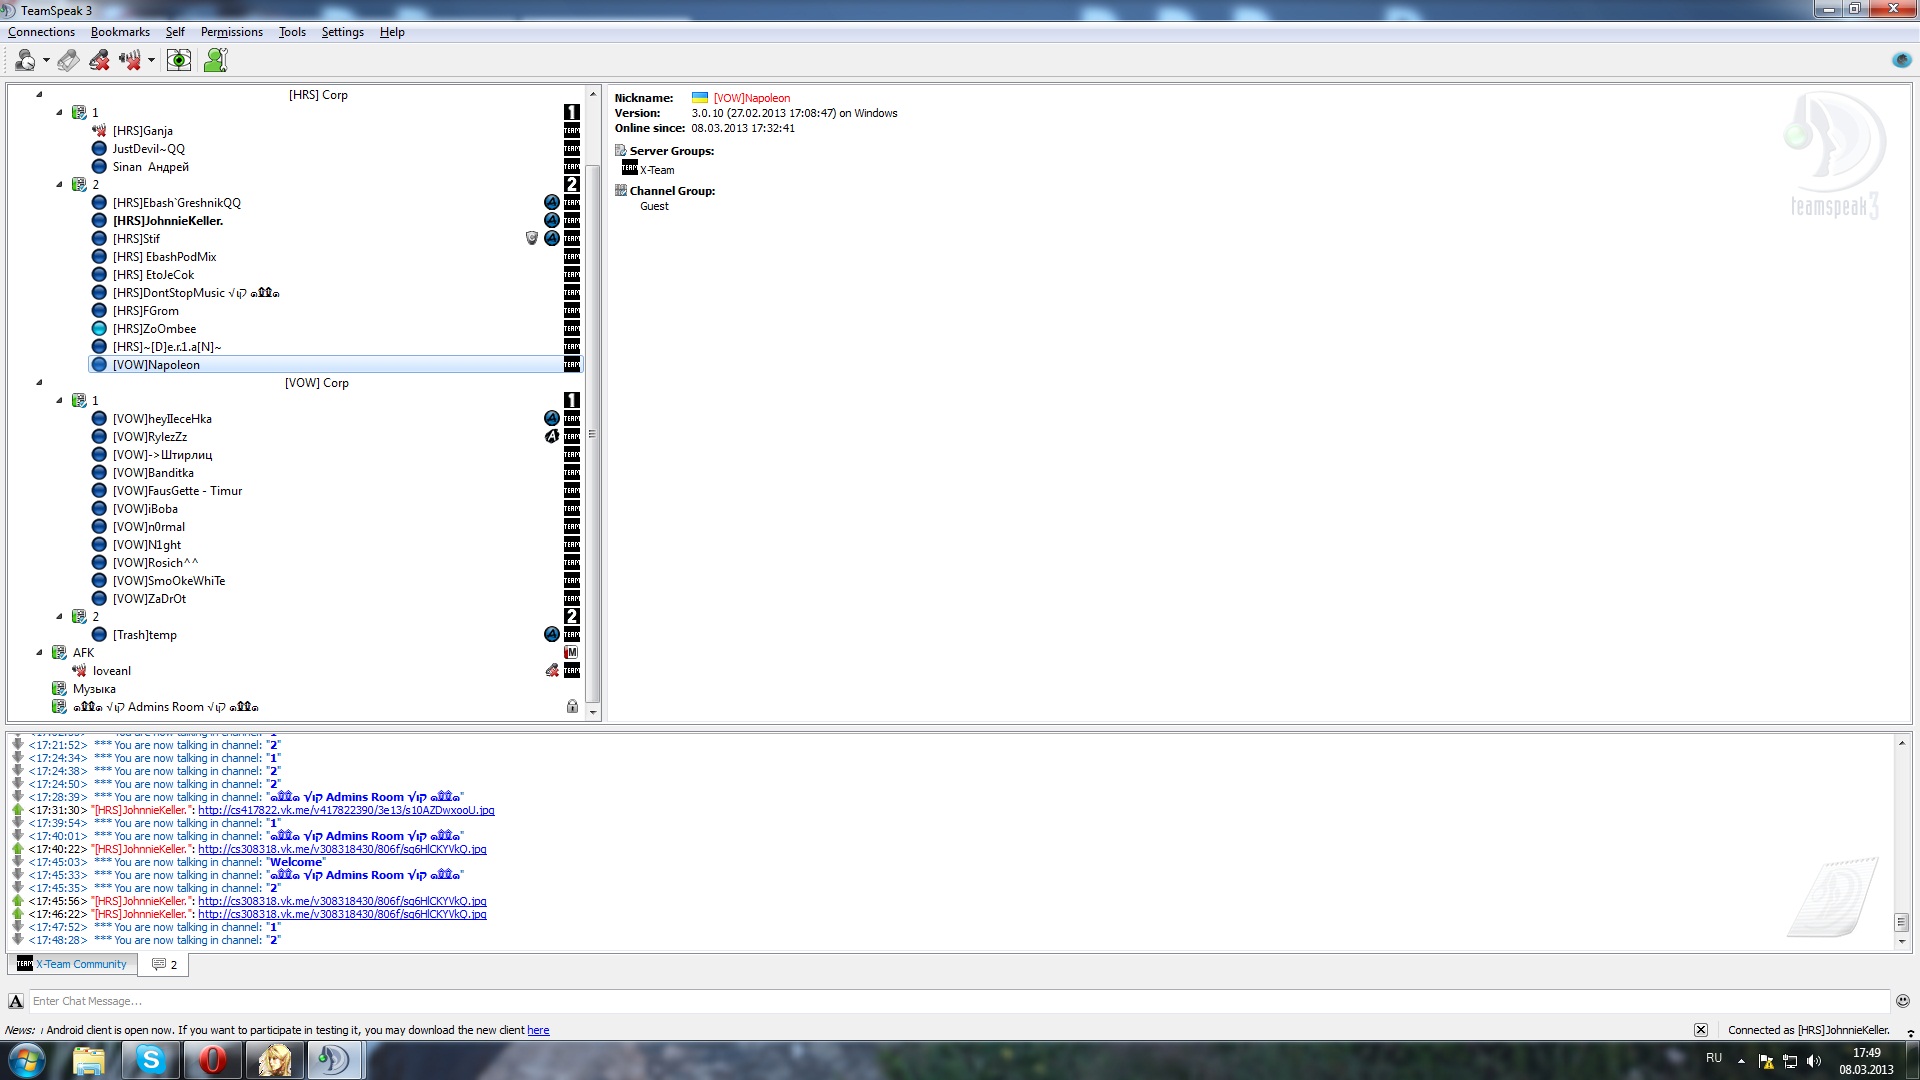The width and height of the screenshot is (1920, 1080).
Task: Open the Permissions menu
Action: (x=231, y=32)
